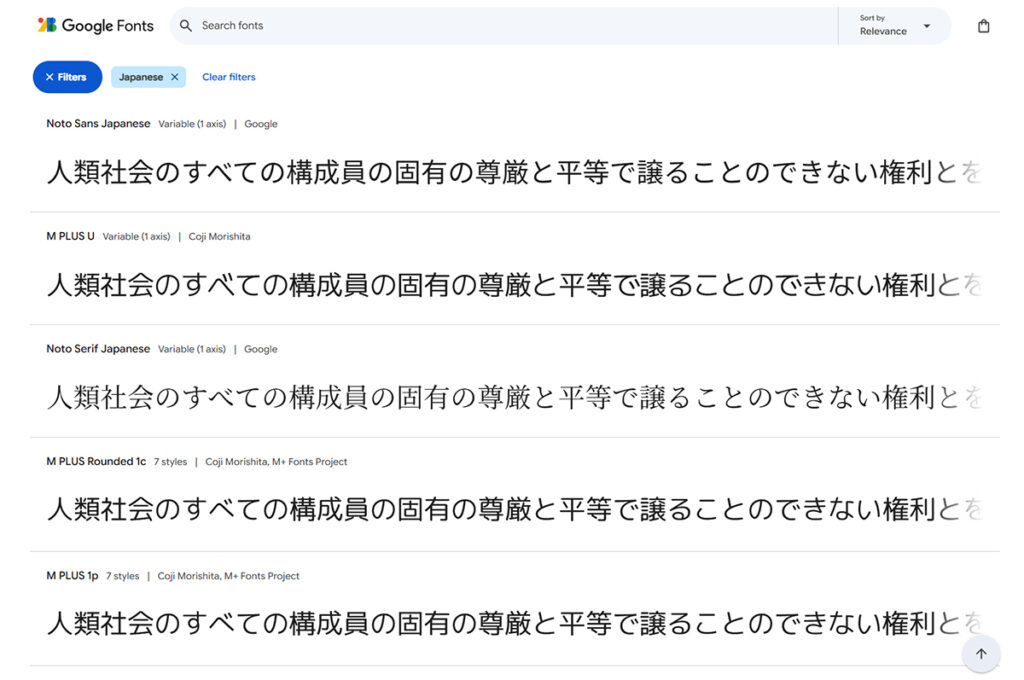Click the M PLUS Rounded 1c sample text

click(x=514, y=510)
